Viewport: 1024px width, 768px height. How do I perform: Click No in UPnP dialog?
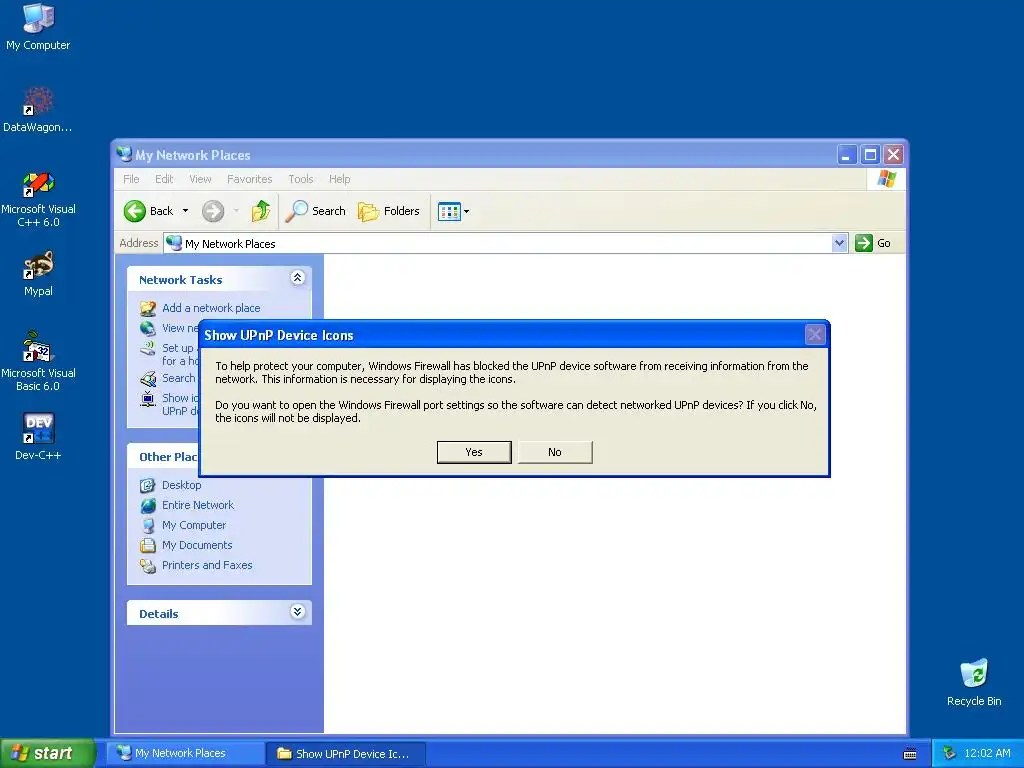[555, 452]
